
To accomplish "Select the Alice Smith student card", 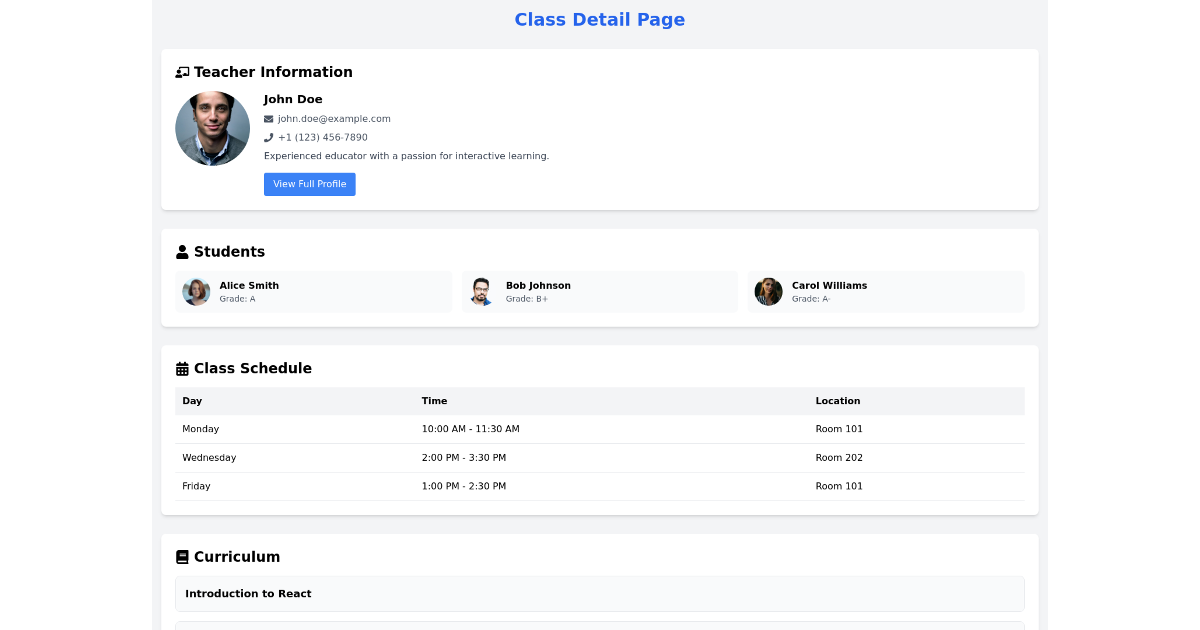I will click(314, 291).
